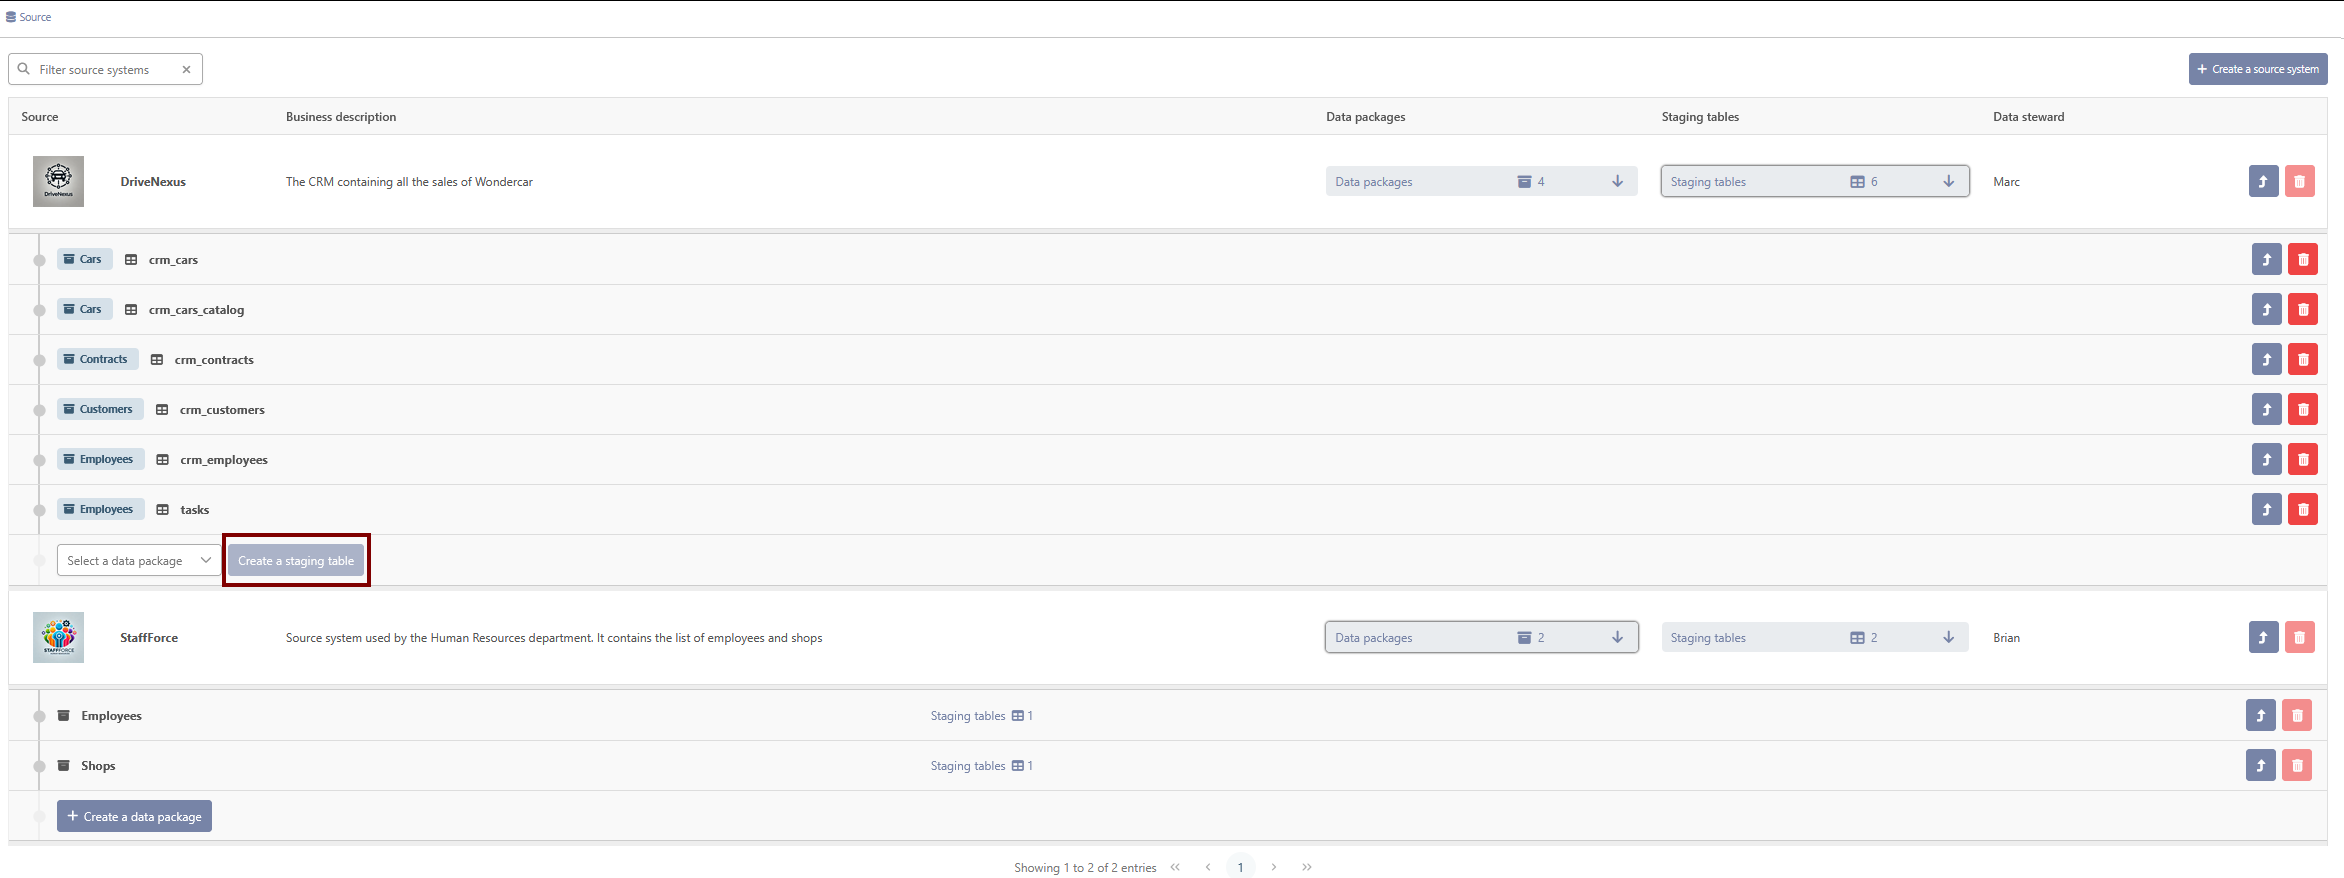Delete the crm_customers staging table
Image resolution: width=2344 pixels, height=878 pixels.
(x=2302, y=409)
